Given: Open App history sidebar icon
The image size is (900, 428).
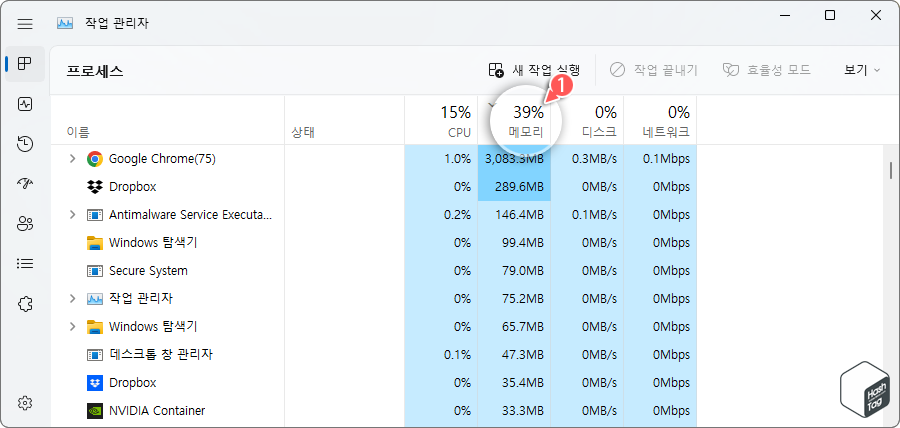Looking at the screenshot, I should (25, 144).
